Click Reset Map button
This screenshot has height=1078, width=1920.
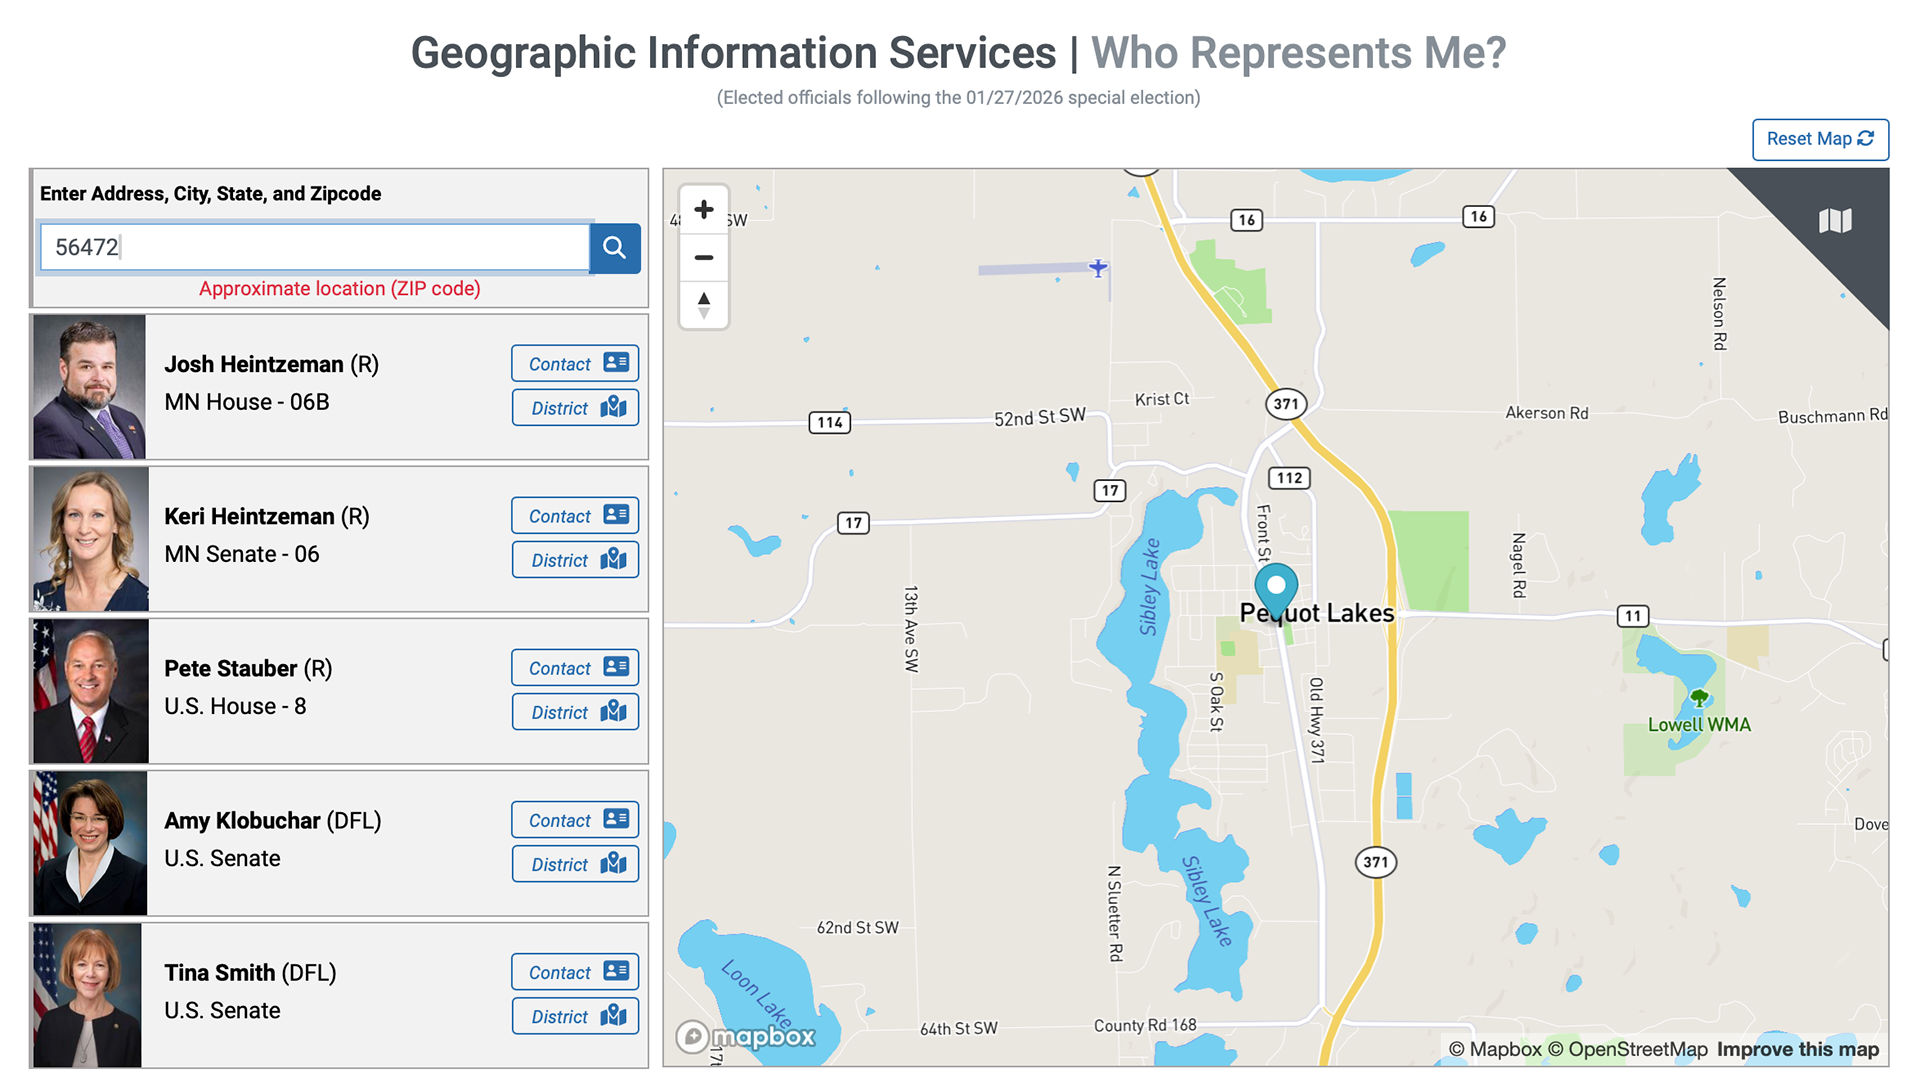[x=1819, y=139]
